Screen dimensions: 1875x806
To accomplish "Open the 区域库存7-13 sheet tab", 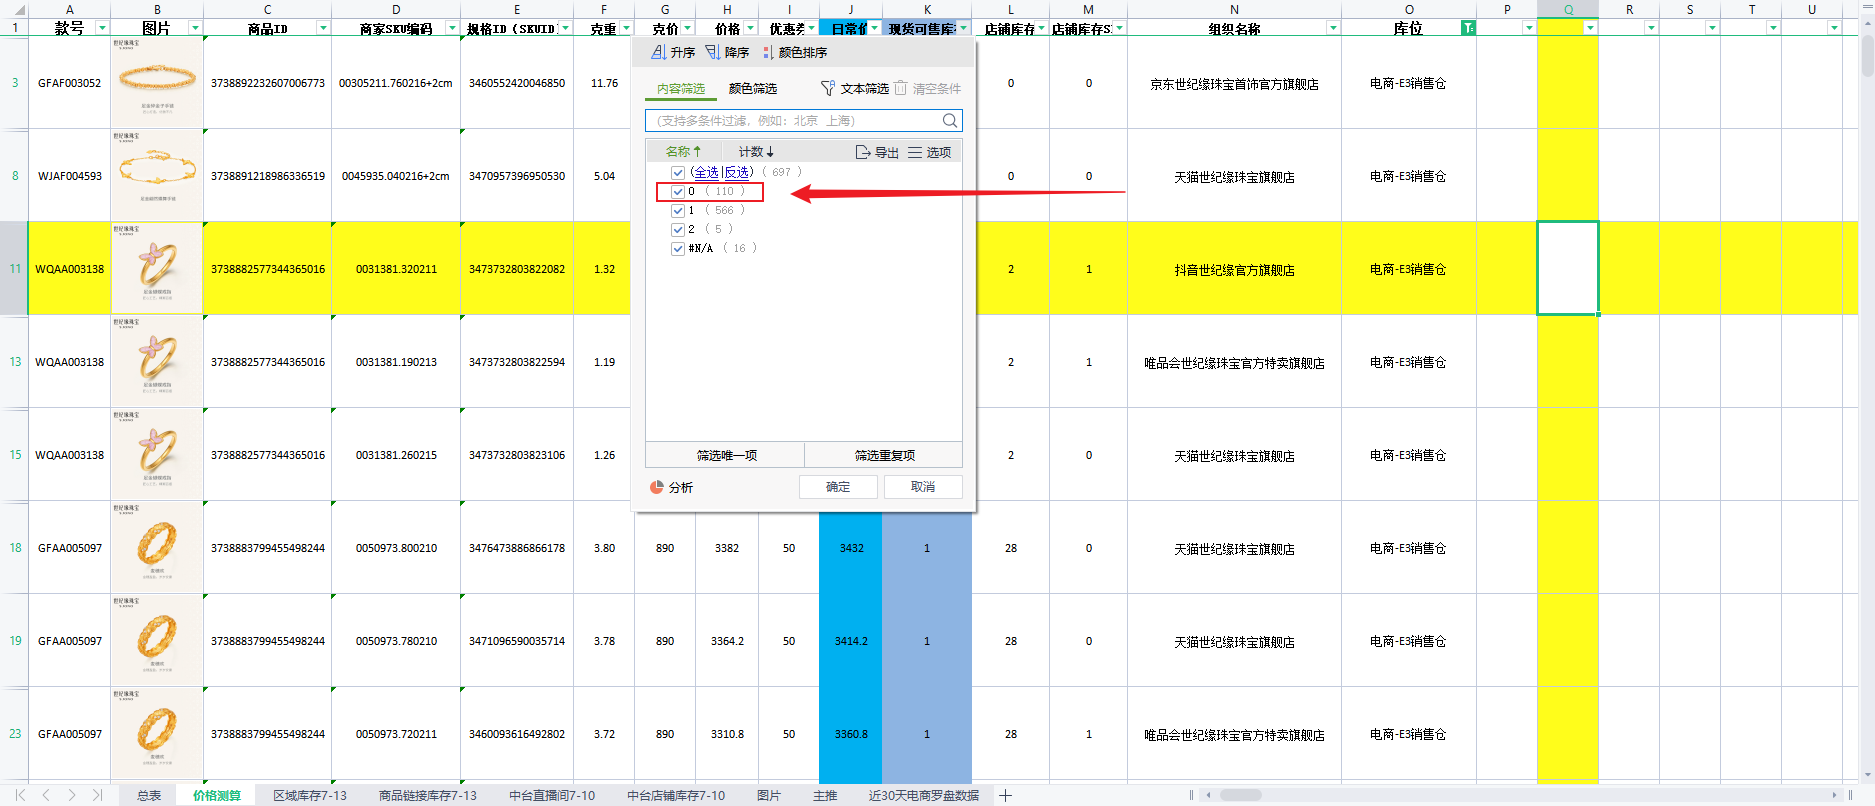I will coord(310,795).
